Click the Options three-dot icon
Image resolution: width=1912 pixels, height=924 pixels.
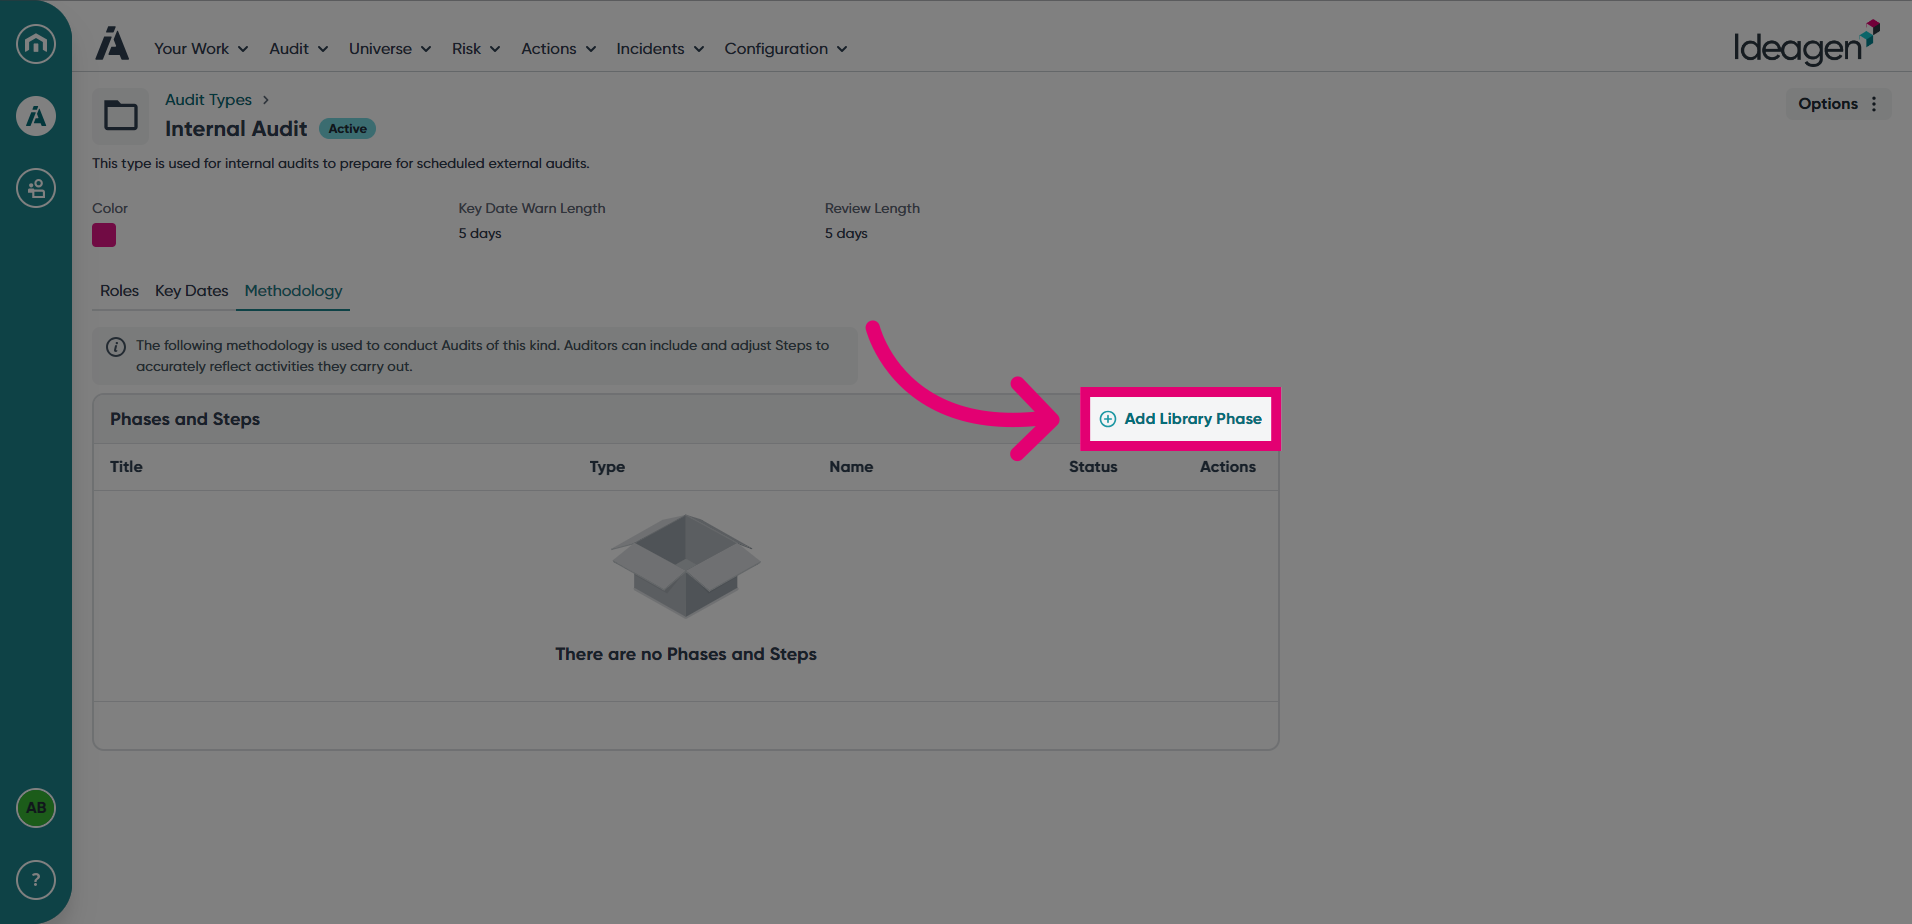[1874, 104]
